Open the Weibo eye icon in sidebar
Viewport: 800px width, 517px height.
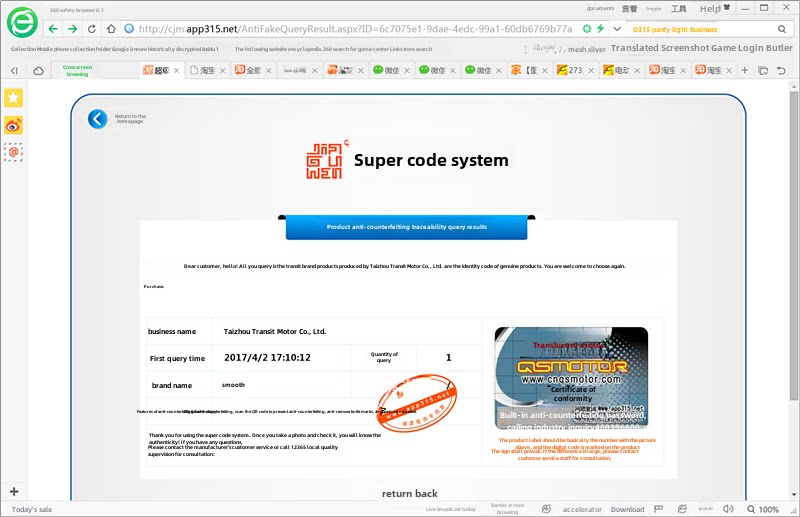coord(14,125)
